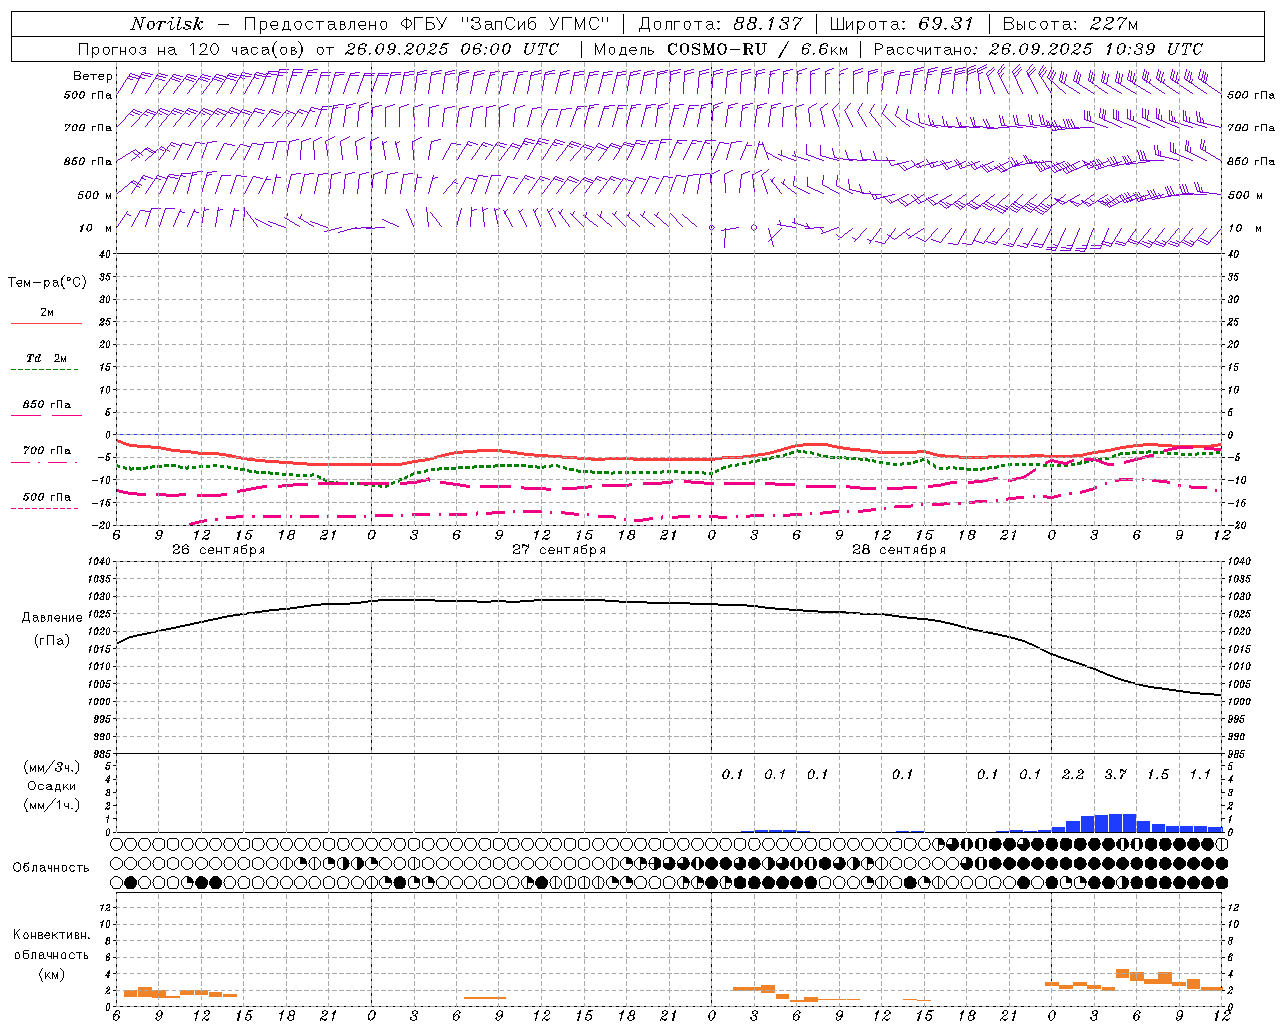Screen dimensions: 1280x1024
Task: Click the solid red 2м temperature legend line
Action: [46, 323]
